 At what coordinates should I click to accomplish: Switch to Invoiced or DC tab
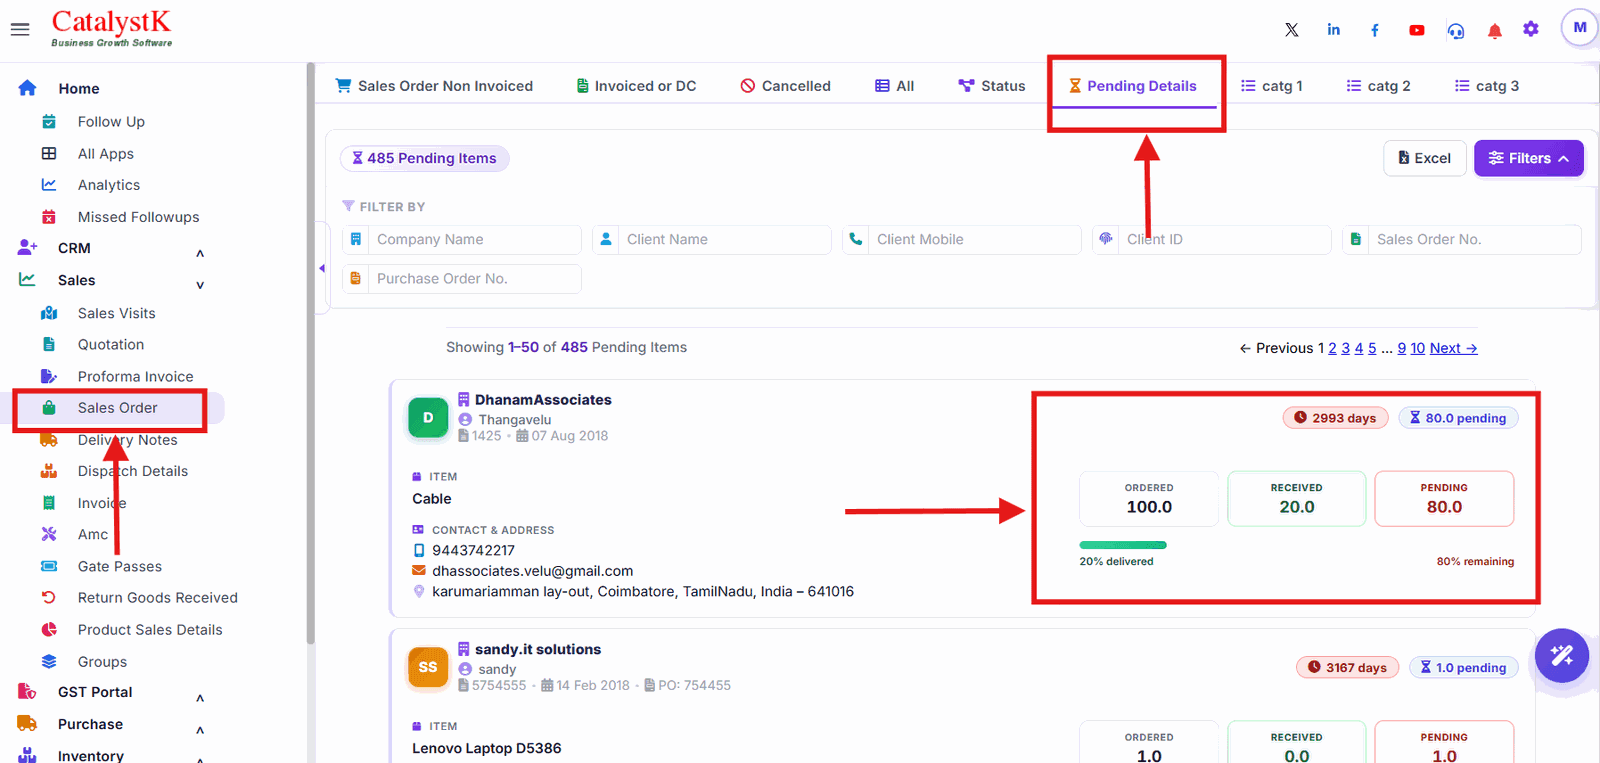(x=636, y=86)
